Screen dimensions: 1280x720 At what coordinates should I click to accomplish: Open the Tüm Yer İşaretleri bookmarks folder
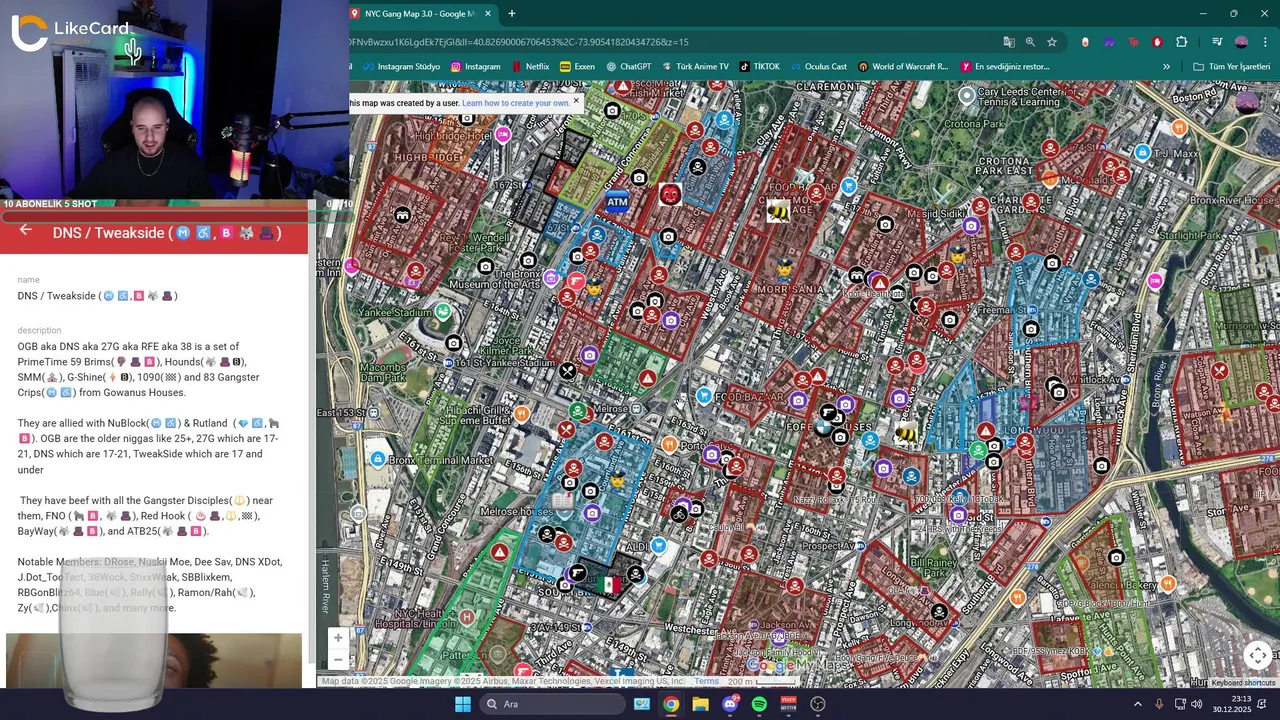(1231, 67)
